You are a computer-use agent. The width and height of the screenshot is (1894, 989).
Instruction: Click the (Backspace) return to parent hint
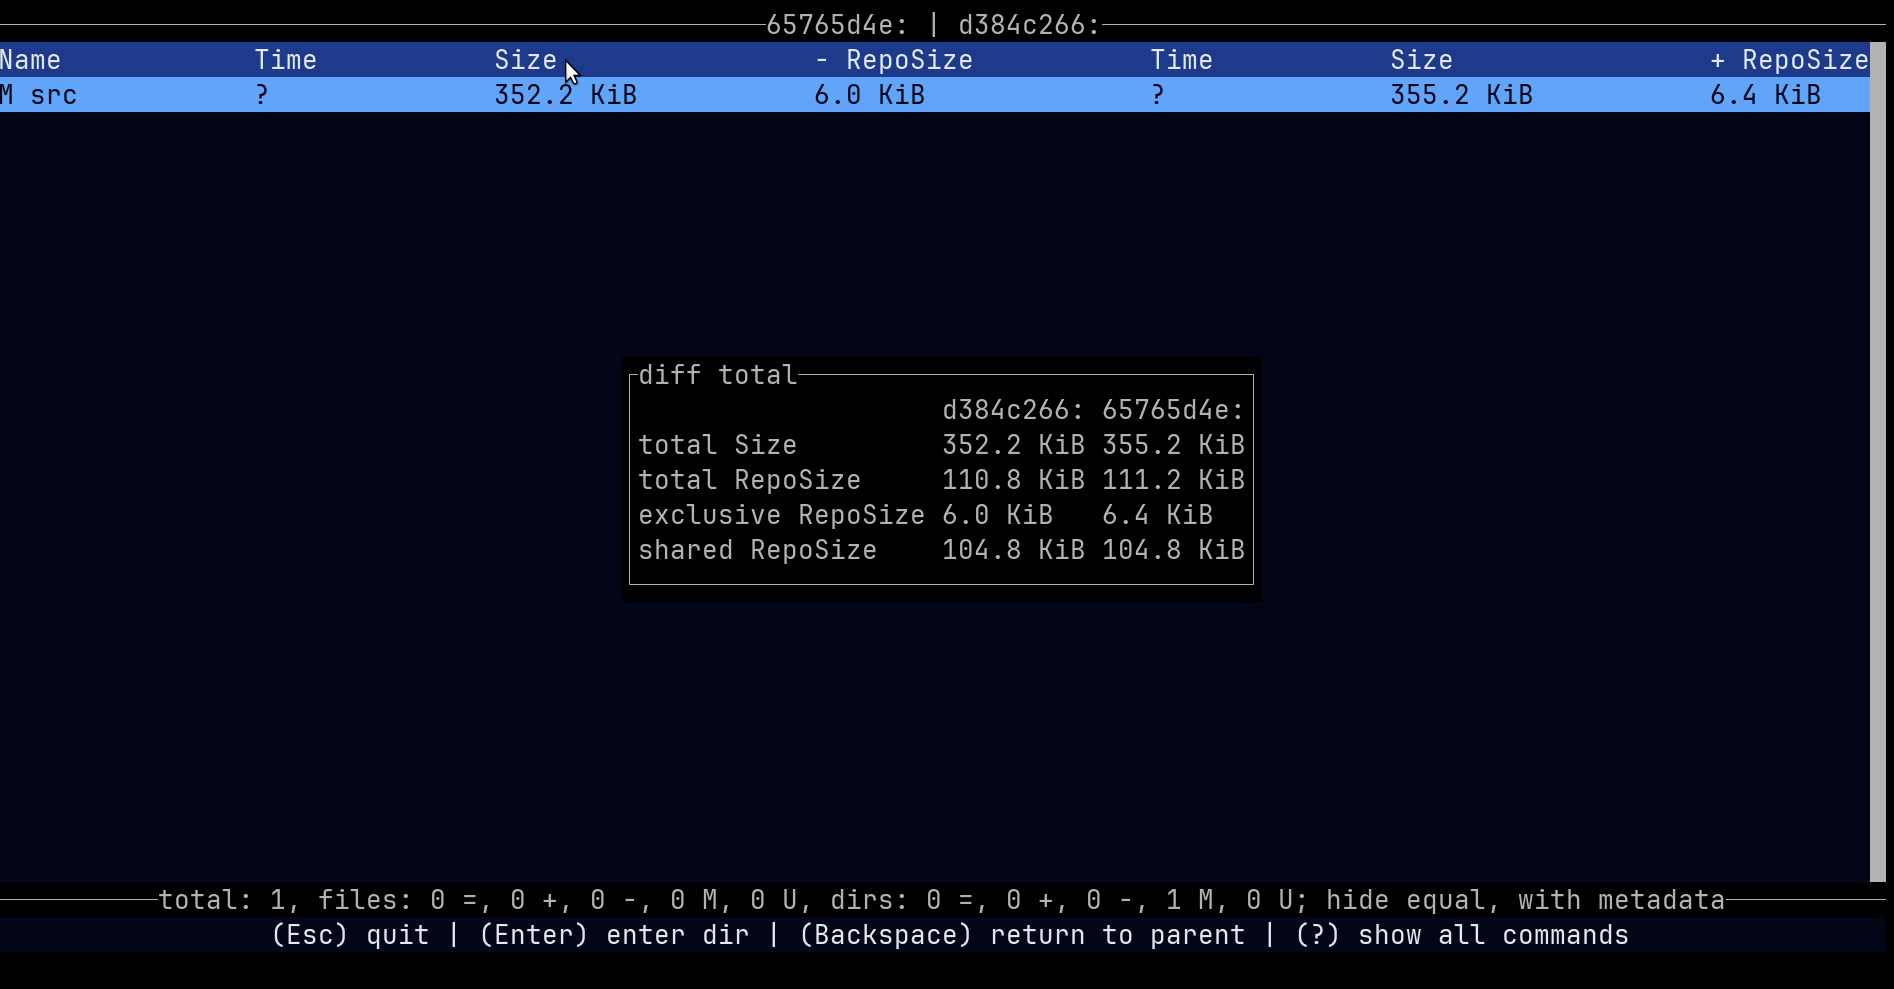1021,935
